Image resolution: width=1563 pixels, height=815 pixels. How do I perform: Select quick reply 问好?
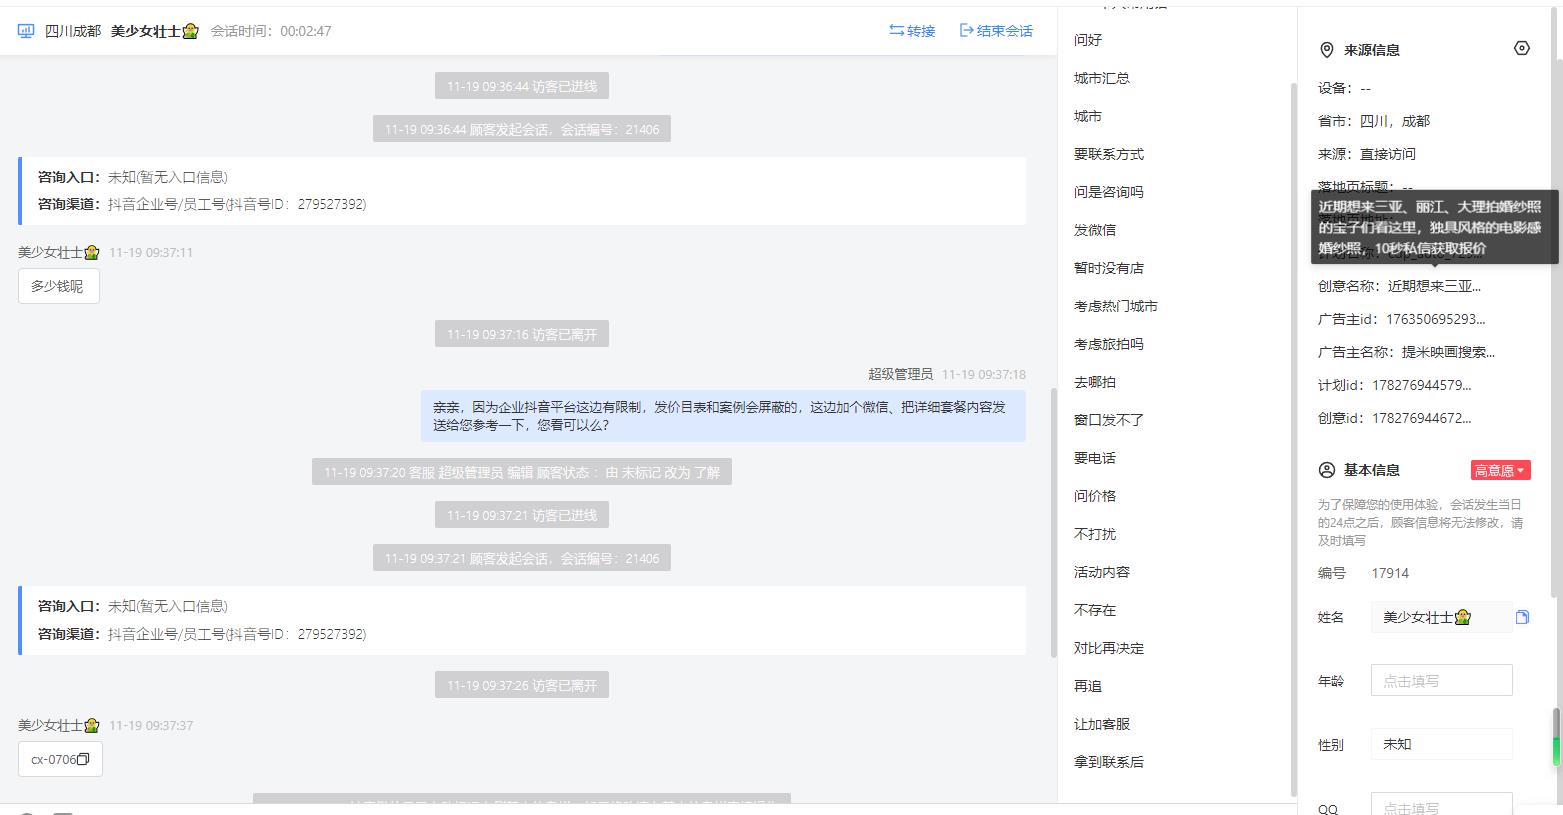[1088, 40]
